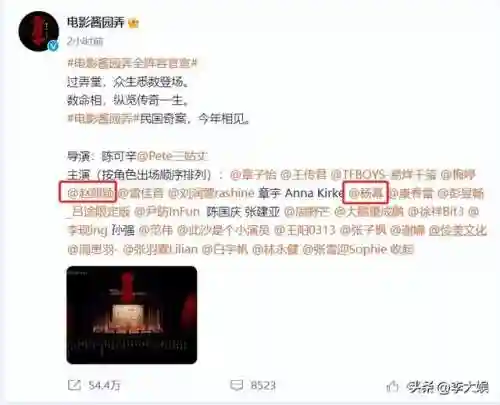Screen dimensions: 500x405
Task: Open the @雷佳音 mention
Action: tap(141, 193)
